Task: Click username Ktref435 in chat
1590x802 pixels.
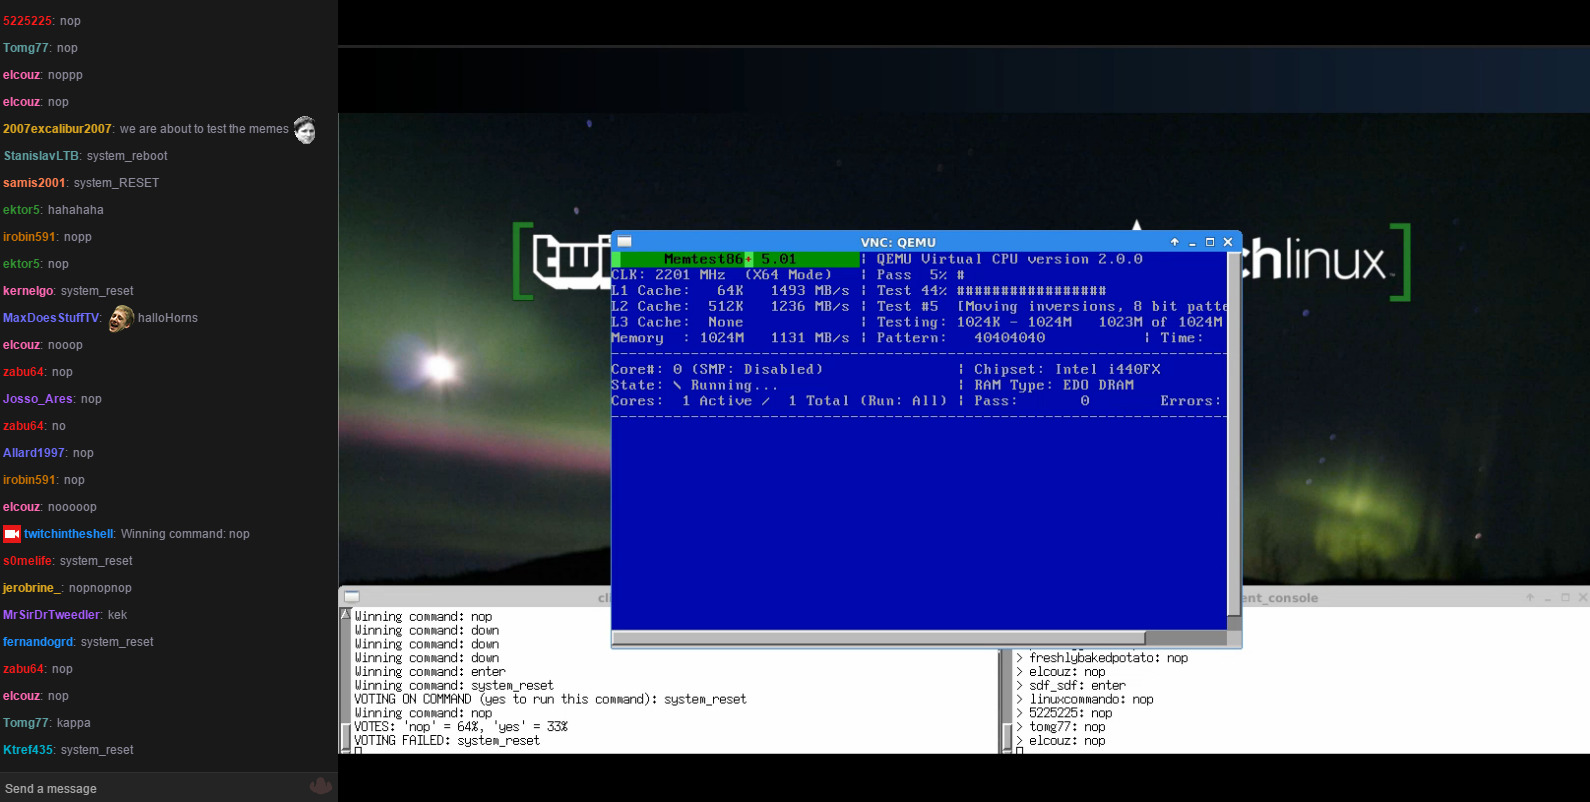Action: point(28,750)
